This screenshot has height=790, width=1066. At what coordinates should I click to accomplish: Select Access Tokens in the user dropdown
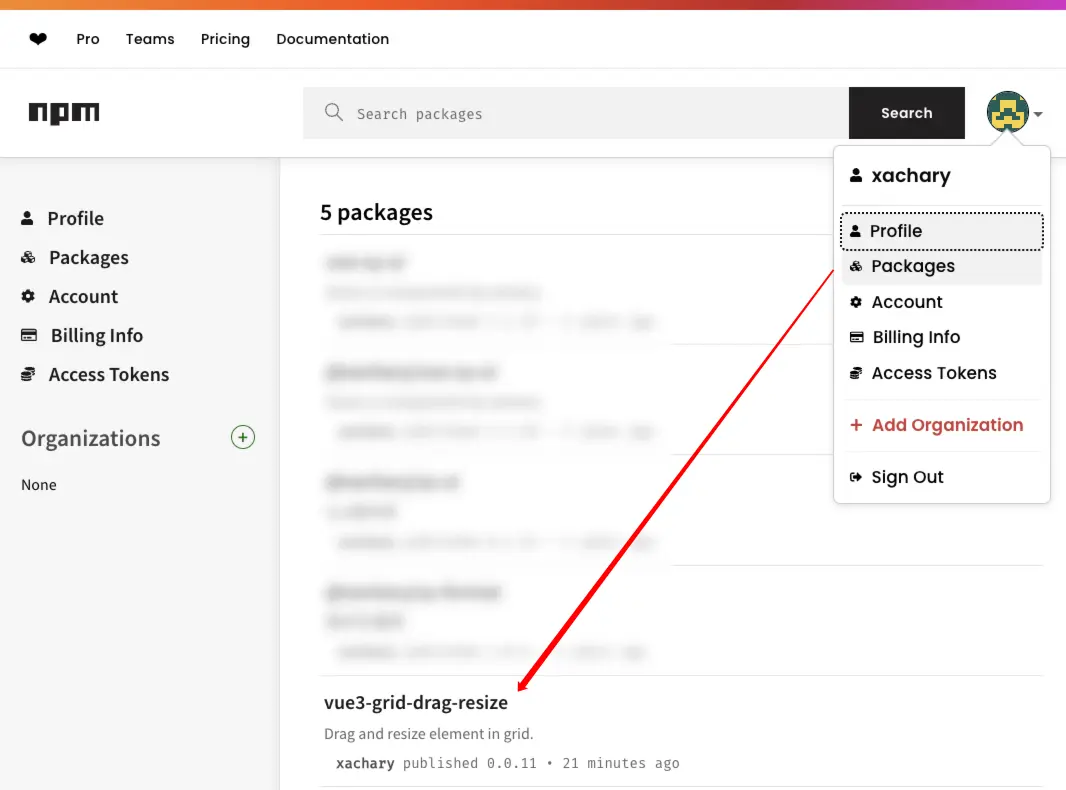[942, 373]
